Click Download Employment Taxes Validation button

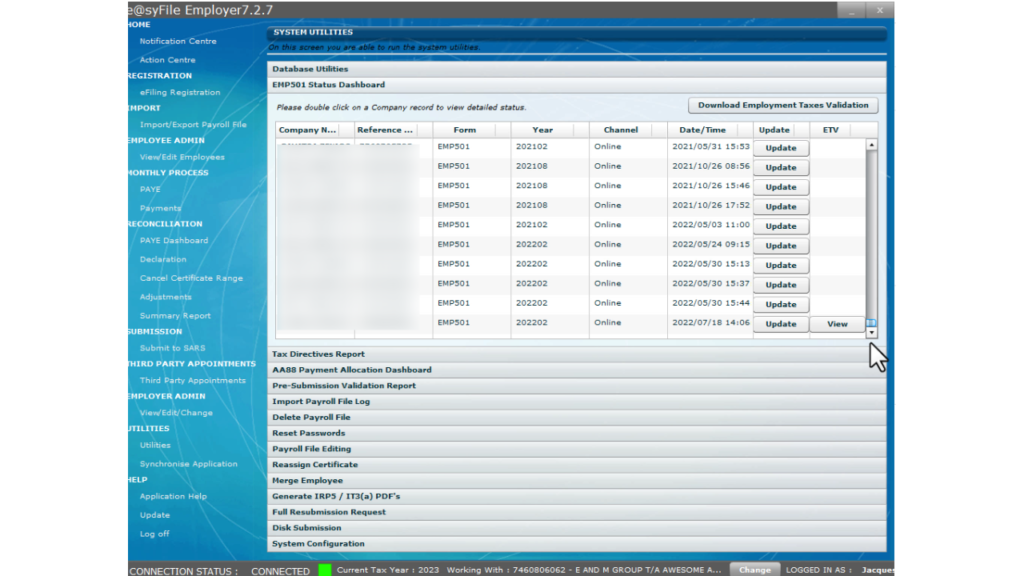(783, 105)
